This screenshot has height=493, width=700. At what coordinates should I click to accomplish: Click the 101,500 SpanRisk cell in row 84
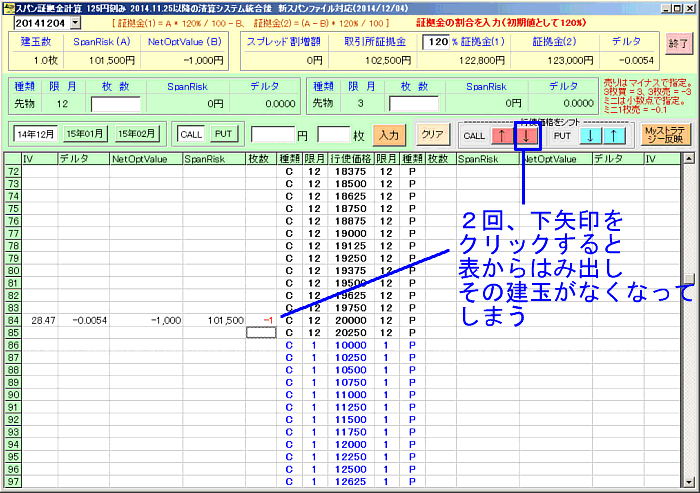coord(214,320)
